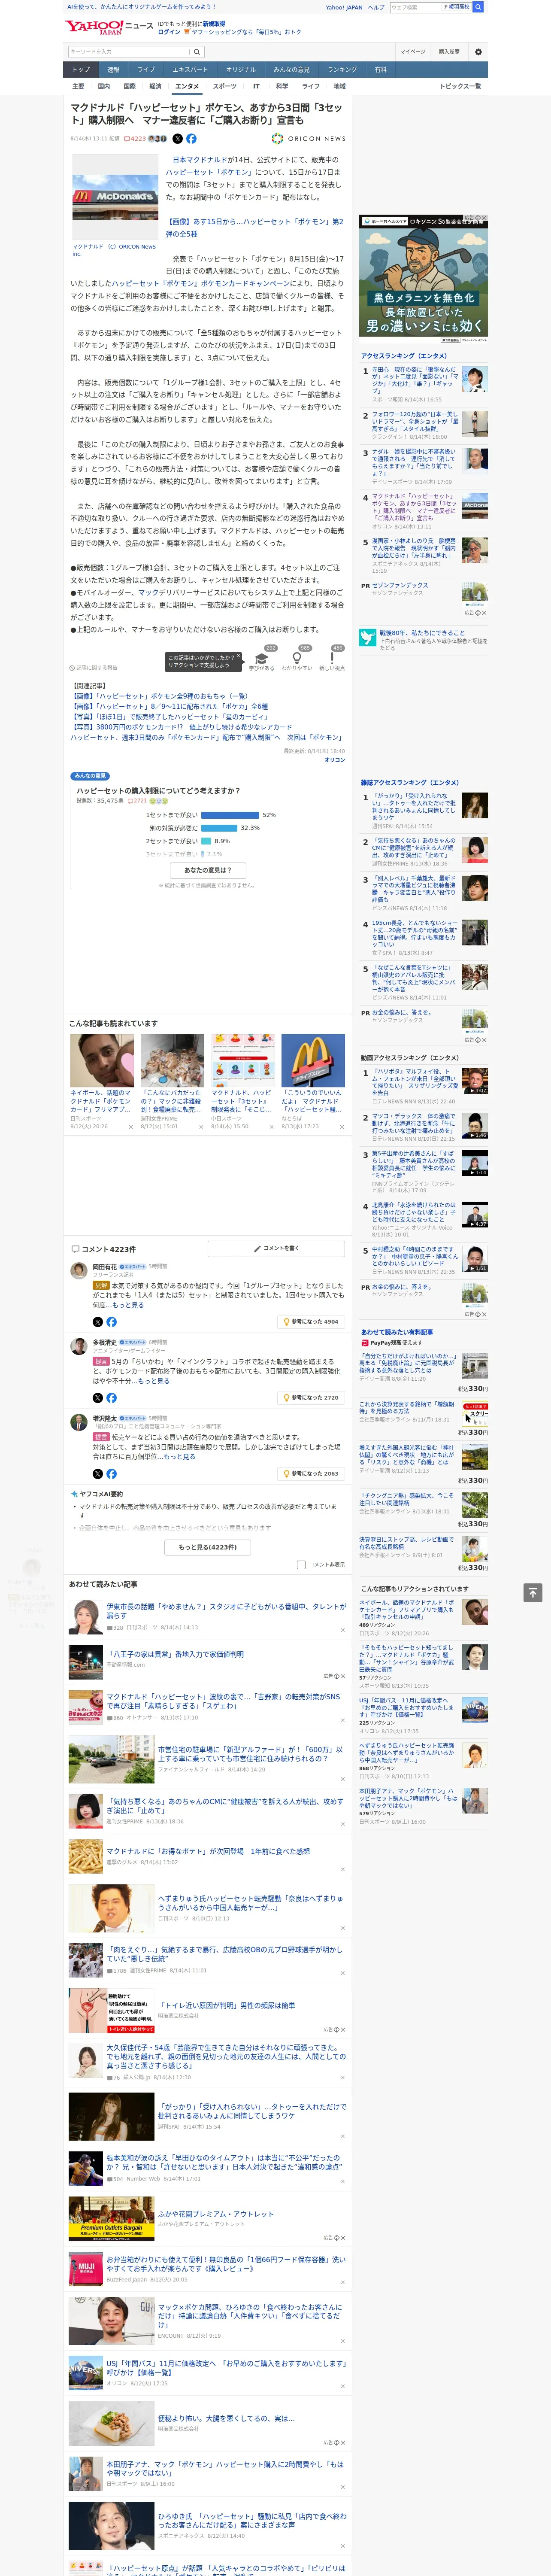
Task: Click the 別の対策が必要だ poll bar
Action: (219, 828)
